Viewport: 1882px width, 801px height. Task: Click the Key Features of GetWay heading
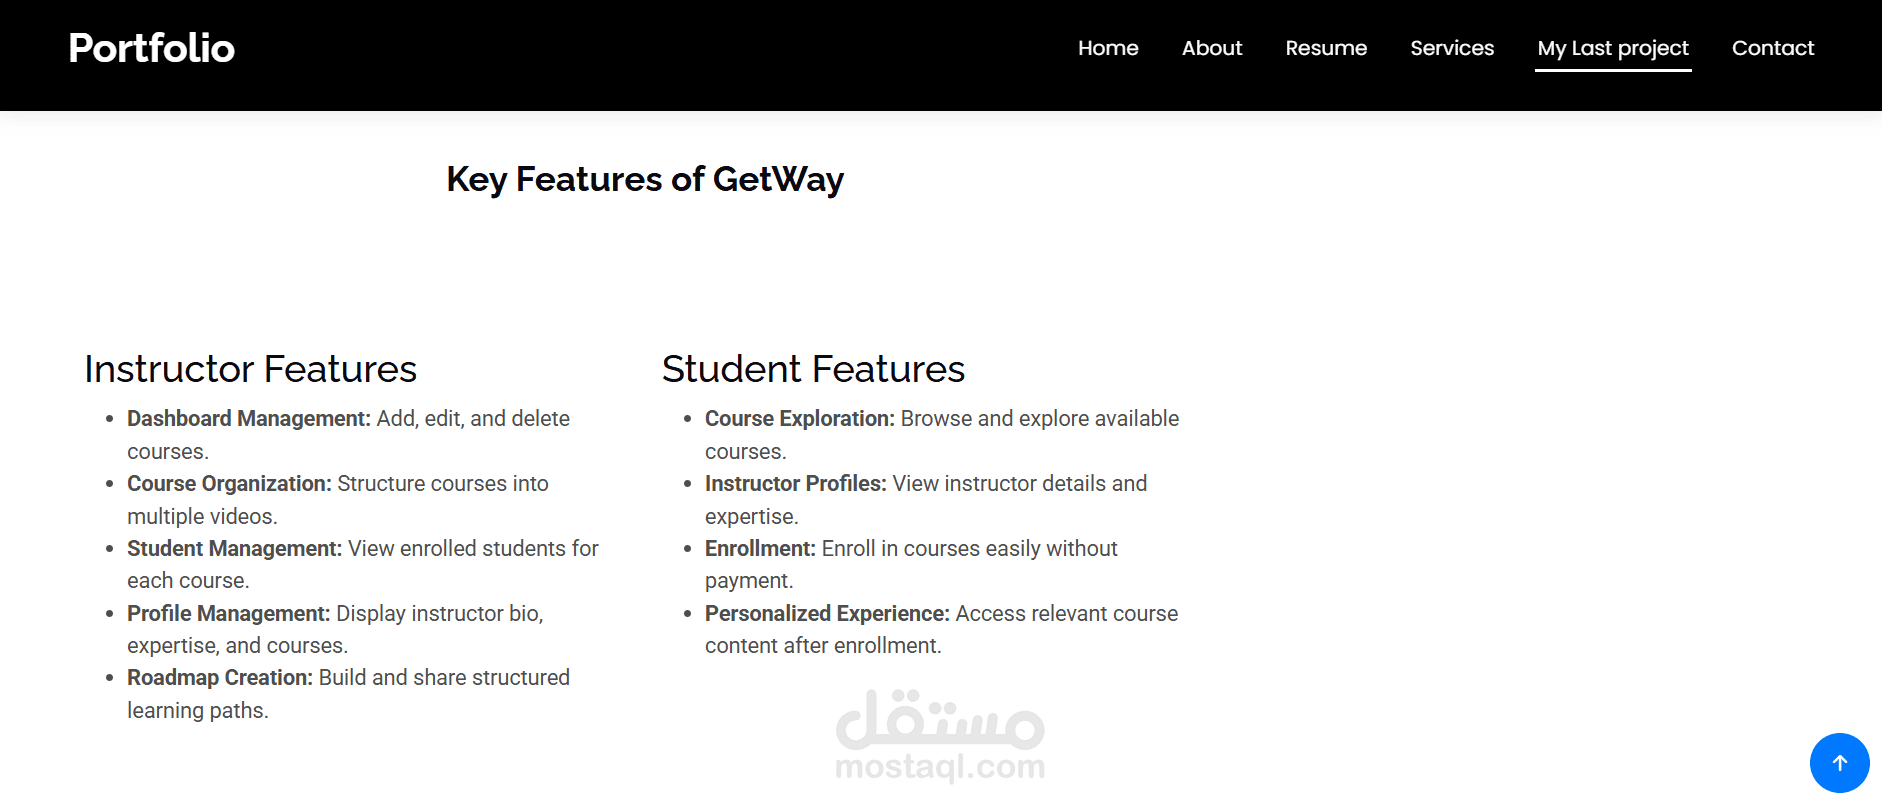[645, 179]
